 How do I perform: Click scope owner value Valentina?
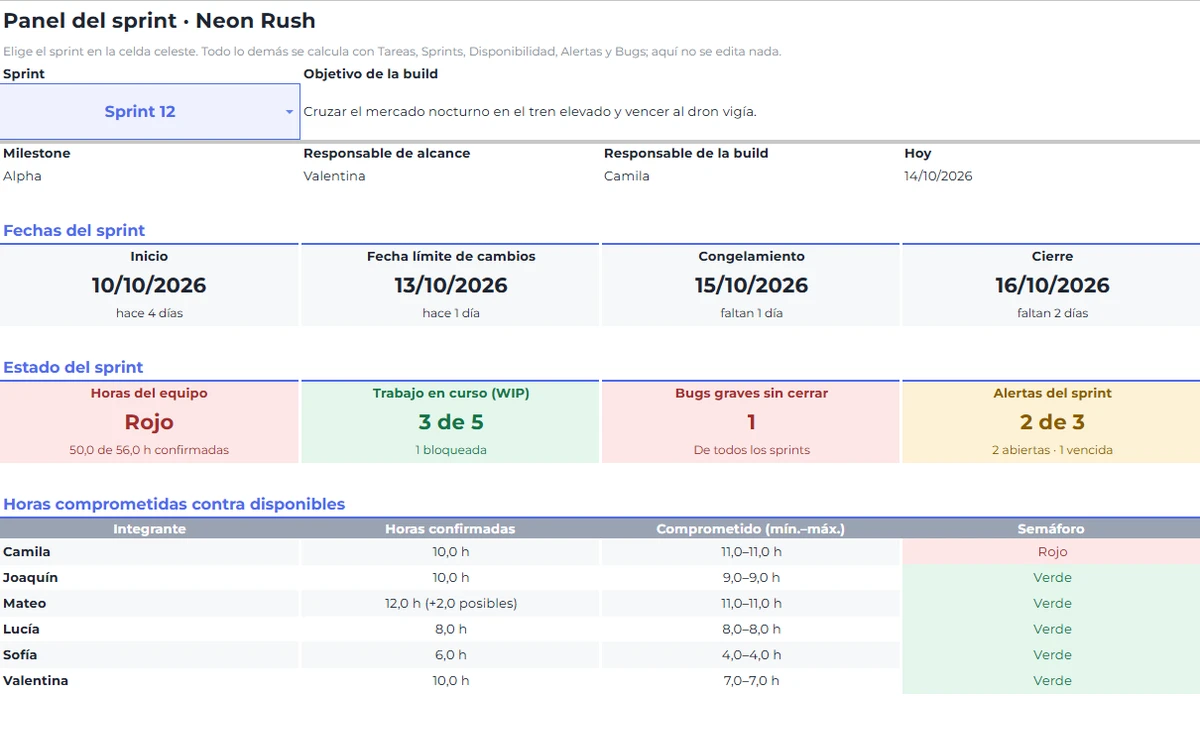pyautogui.click(x=334, y=176)
